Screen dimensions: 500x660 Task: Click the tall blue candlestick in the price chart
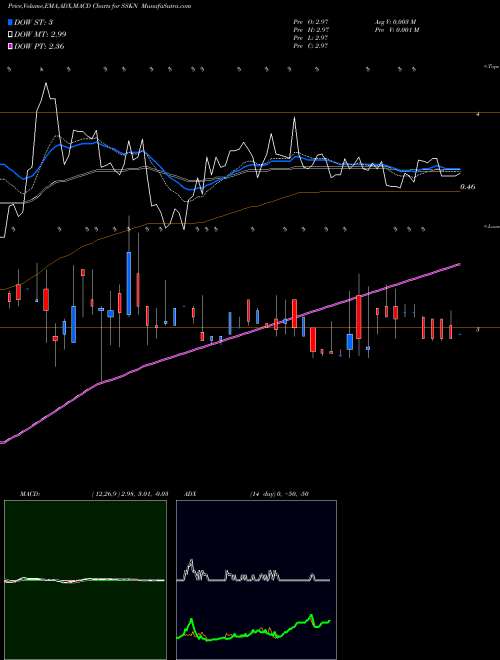click(x=129, y=283)
